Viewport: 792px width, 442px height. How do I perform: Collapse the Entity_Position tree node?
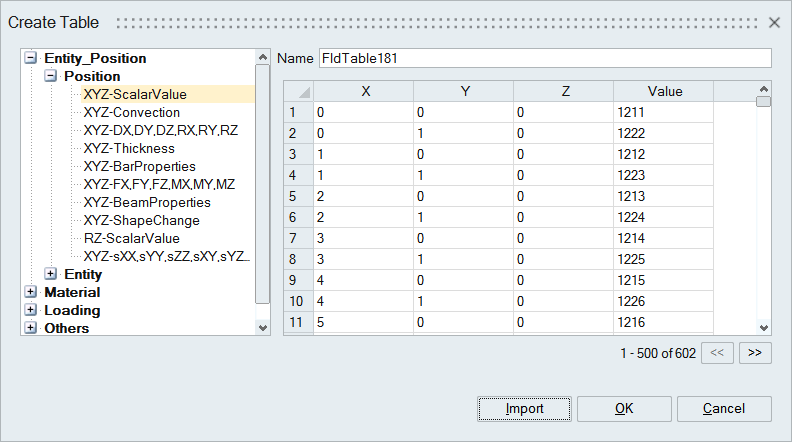click(x=31, y=59)
